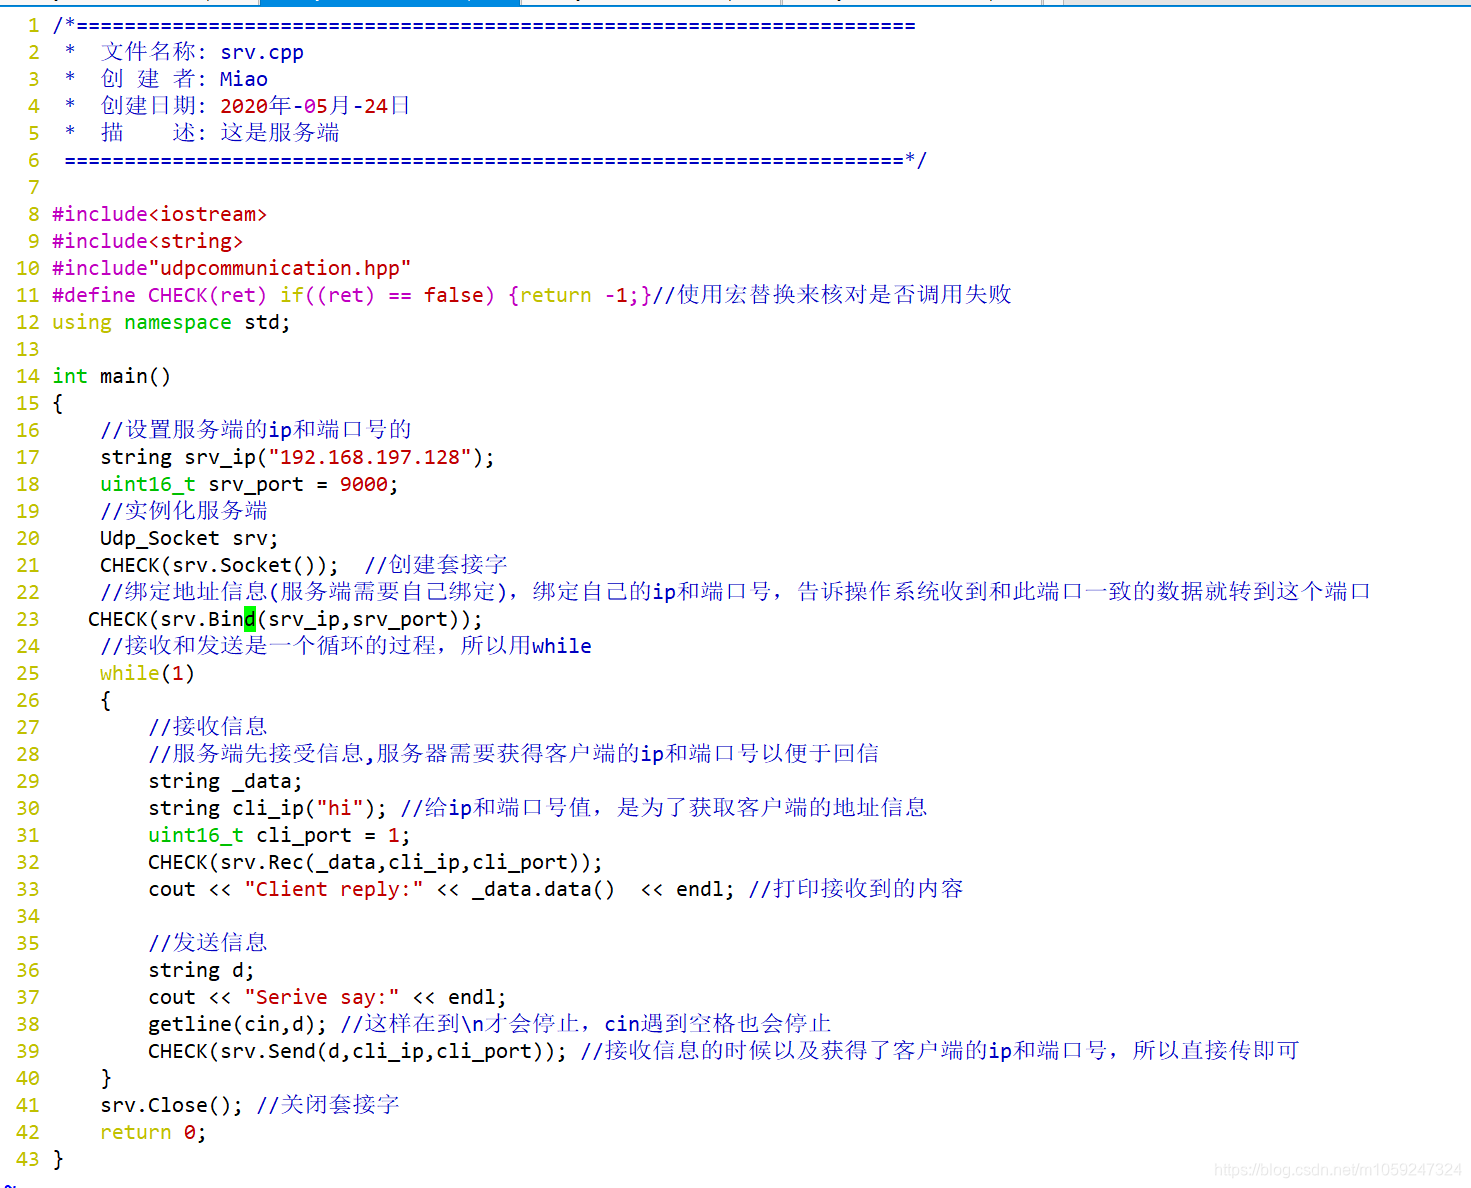The image size is (1471, 1188).
Task: Click the comment '//关闭套接字'
Action: pos(328,1105)
